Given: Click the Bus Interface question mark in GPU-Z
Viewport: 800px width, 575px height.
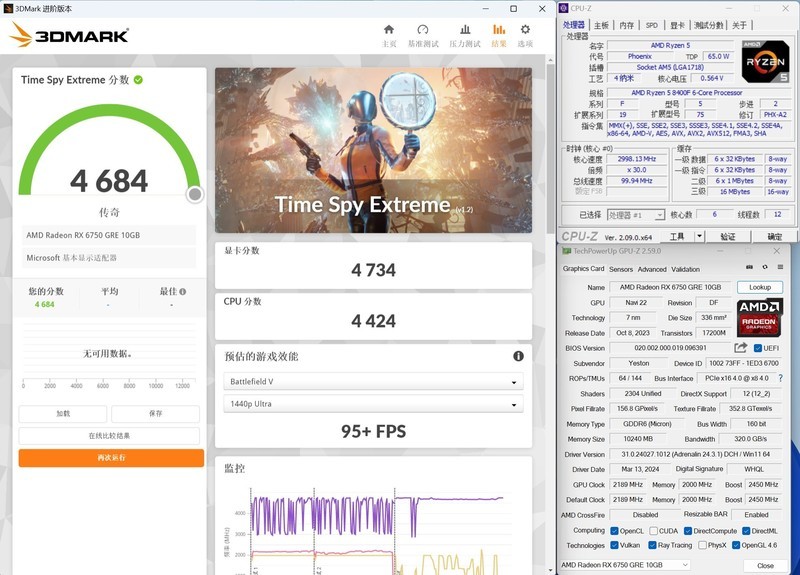Looking at the screenshot, I should 780,378.
